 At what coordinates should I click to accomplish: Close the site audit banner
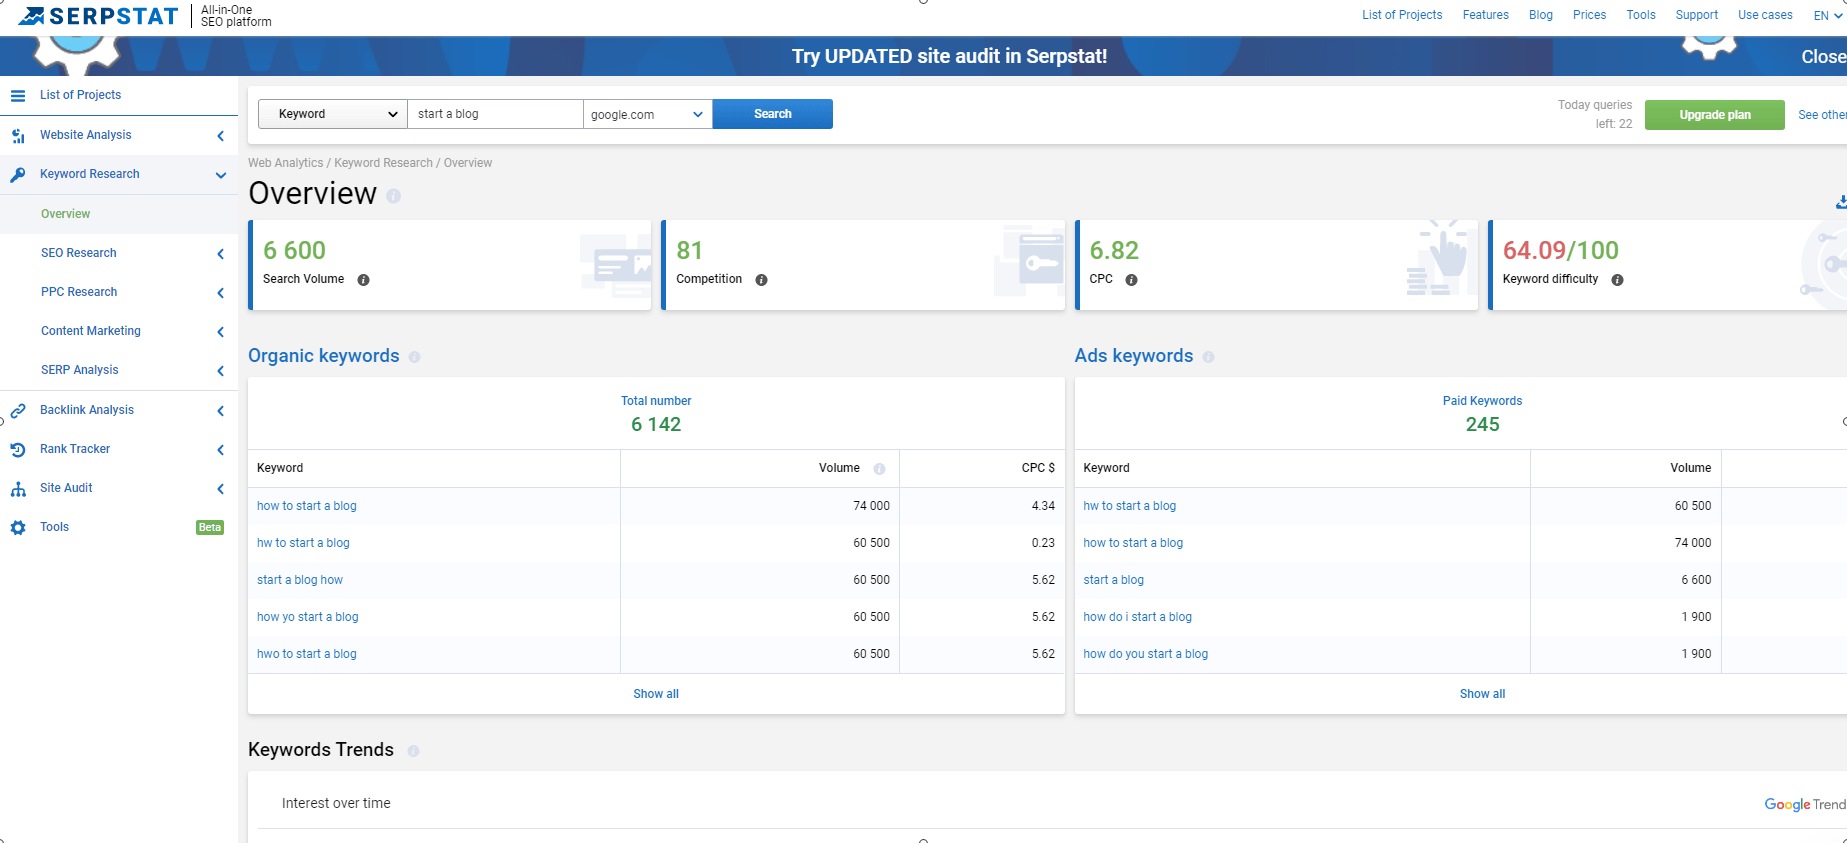(x=1824, y=57)
